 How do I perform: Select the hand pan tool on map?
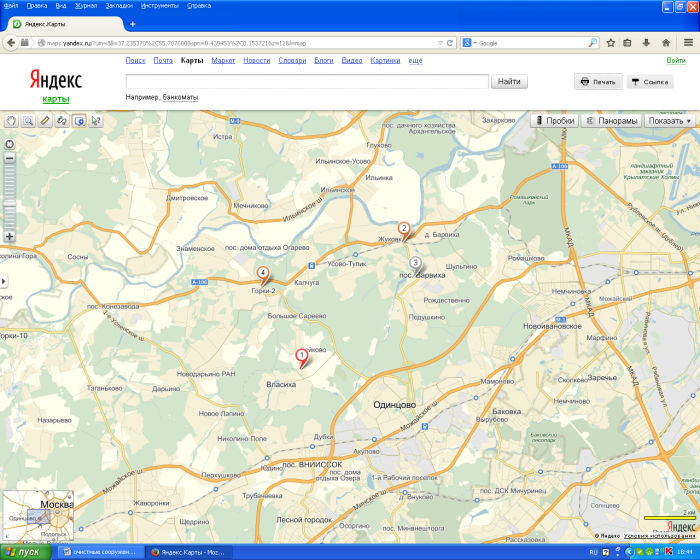click(x=11, y=121)
